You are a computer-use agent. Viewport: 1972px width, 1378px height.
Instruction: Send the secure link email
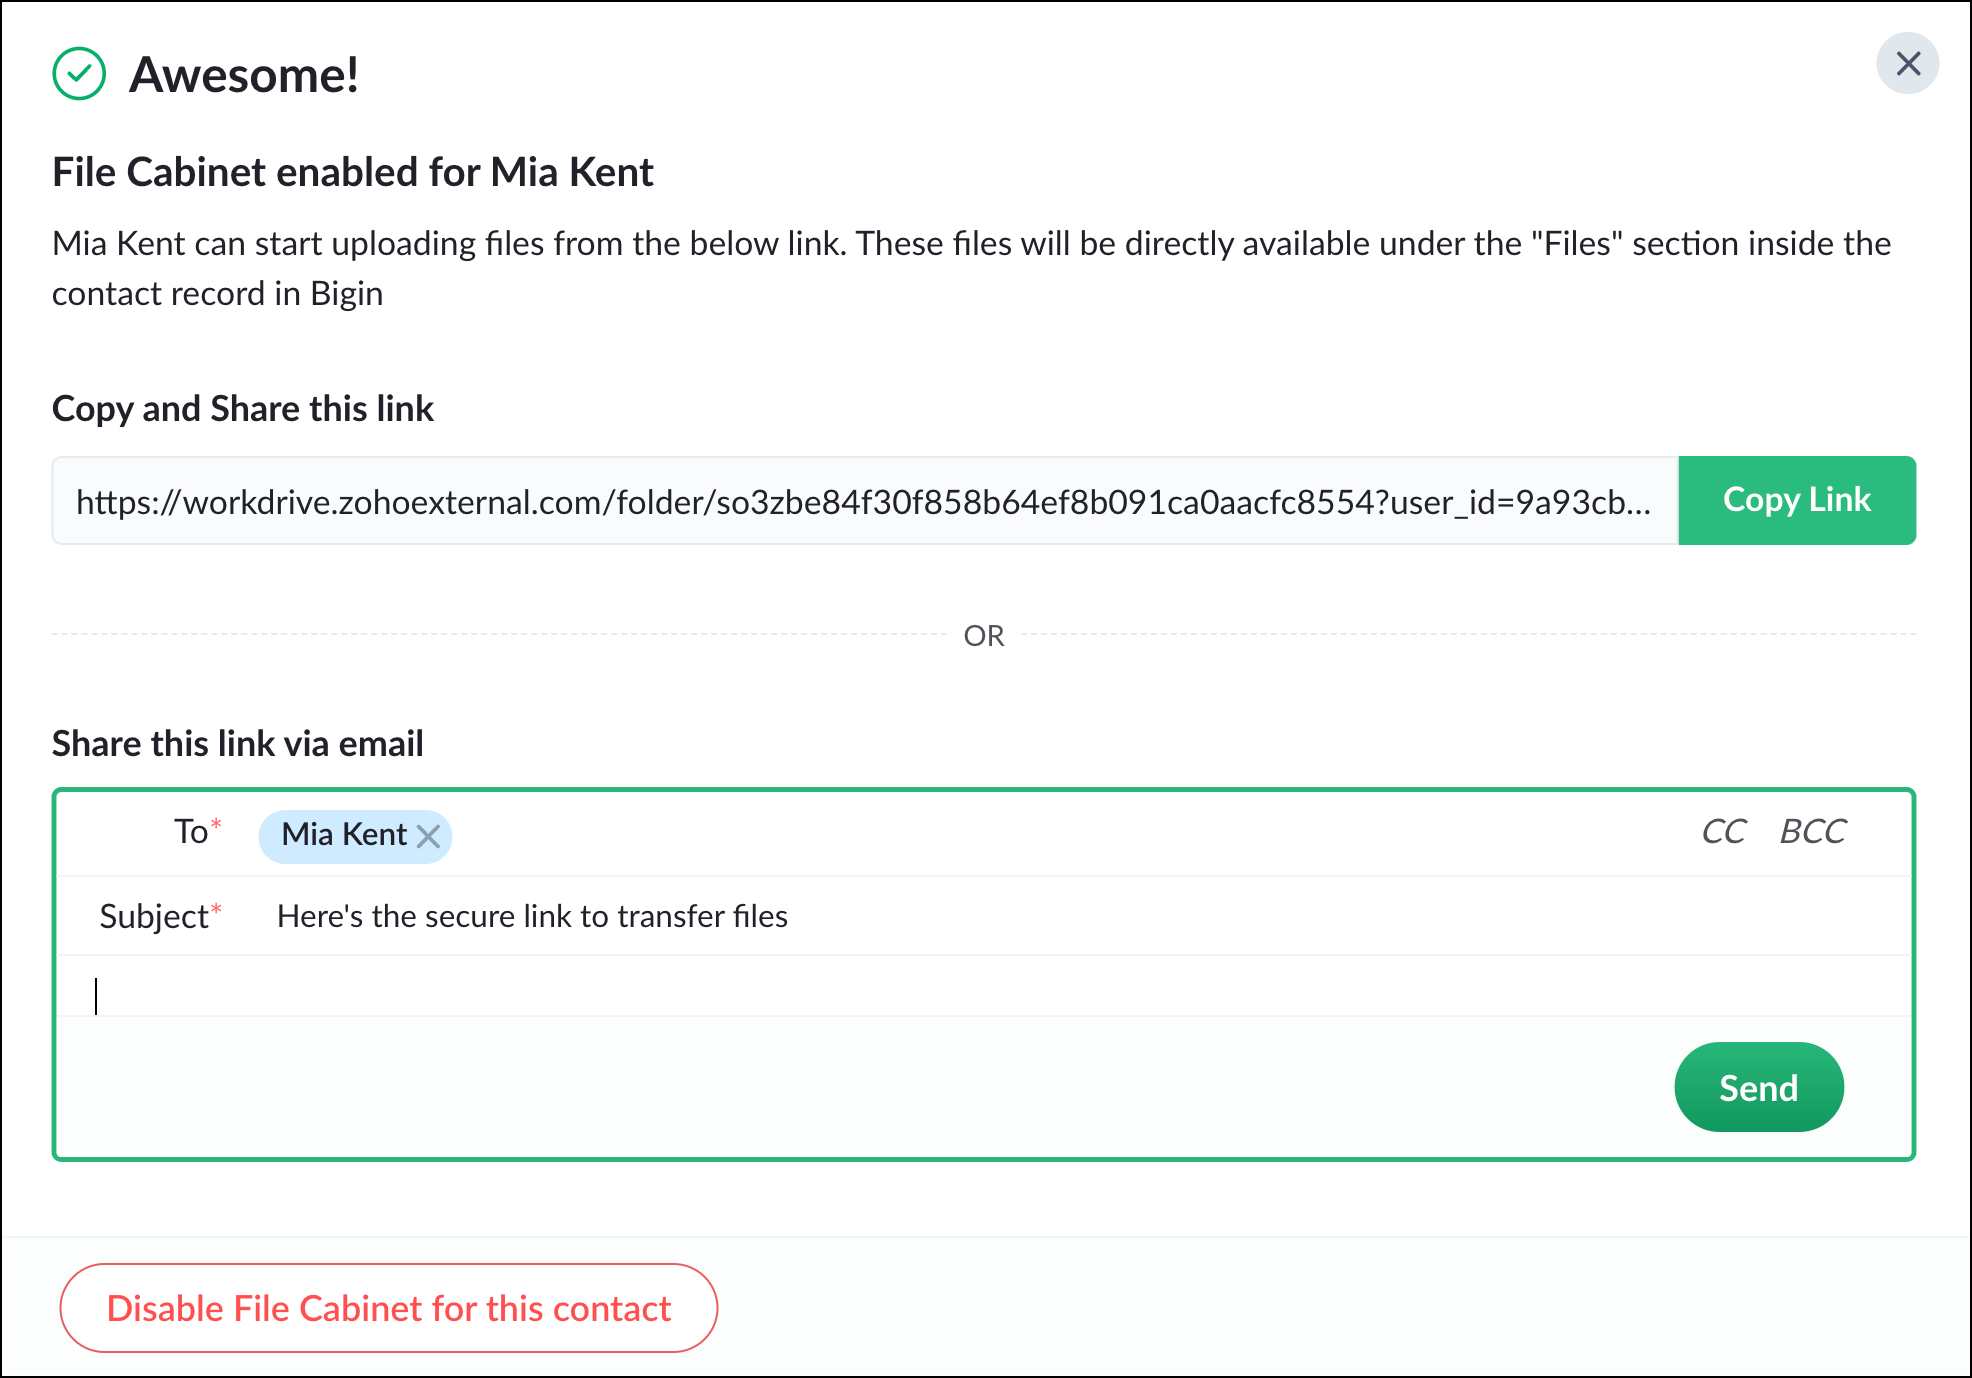point(1758,1087)
